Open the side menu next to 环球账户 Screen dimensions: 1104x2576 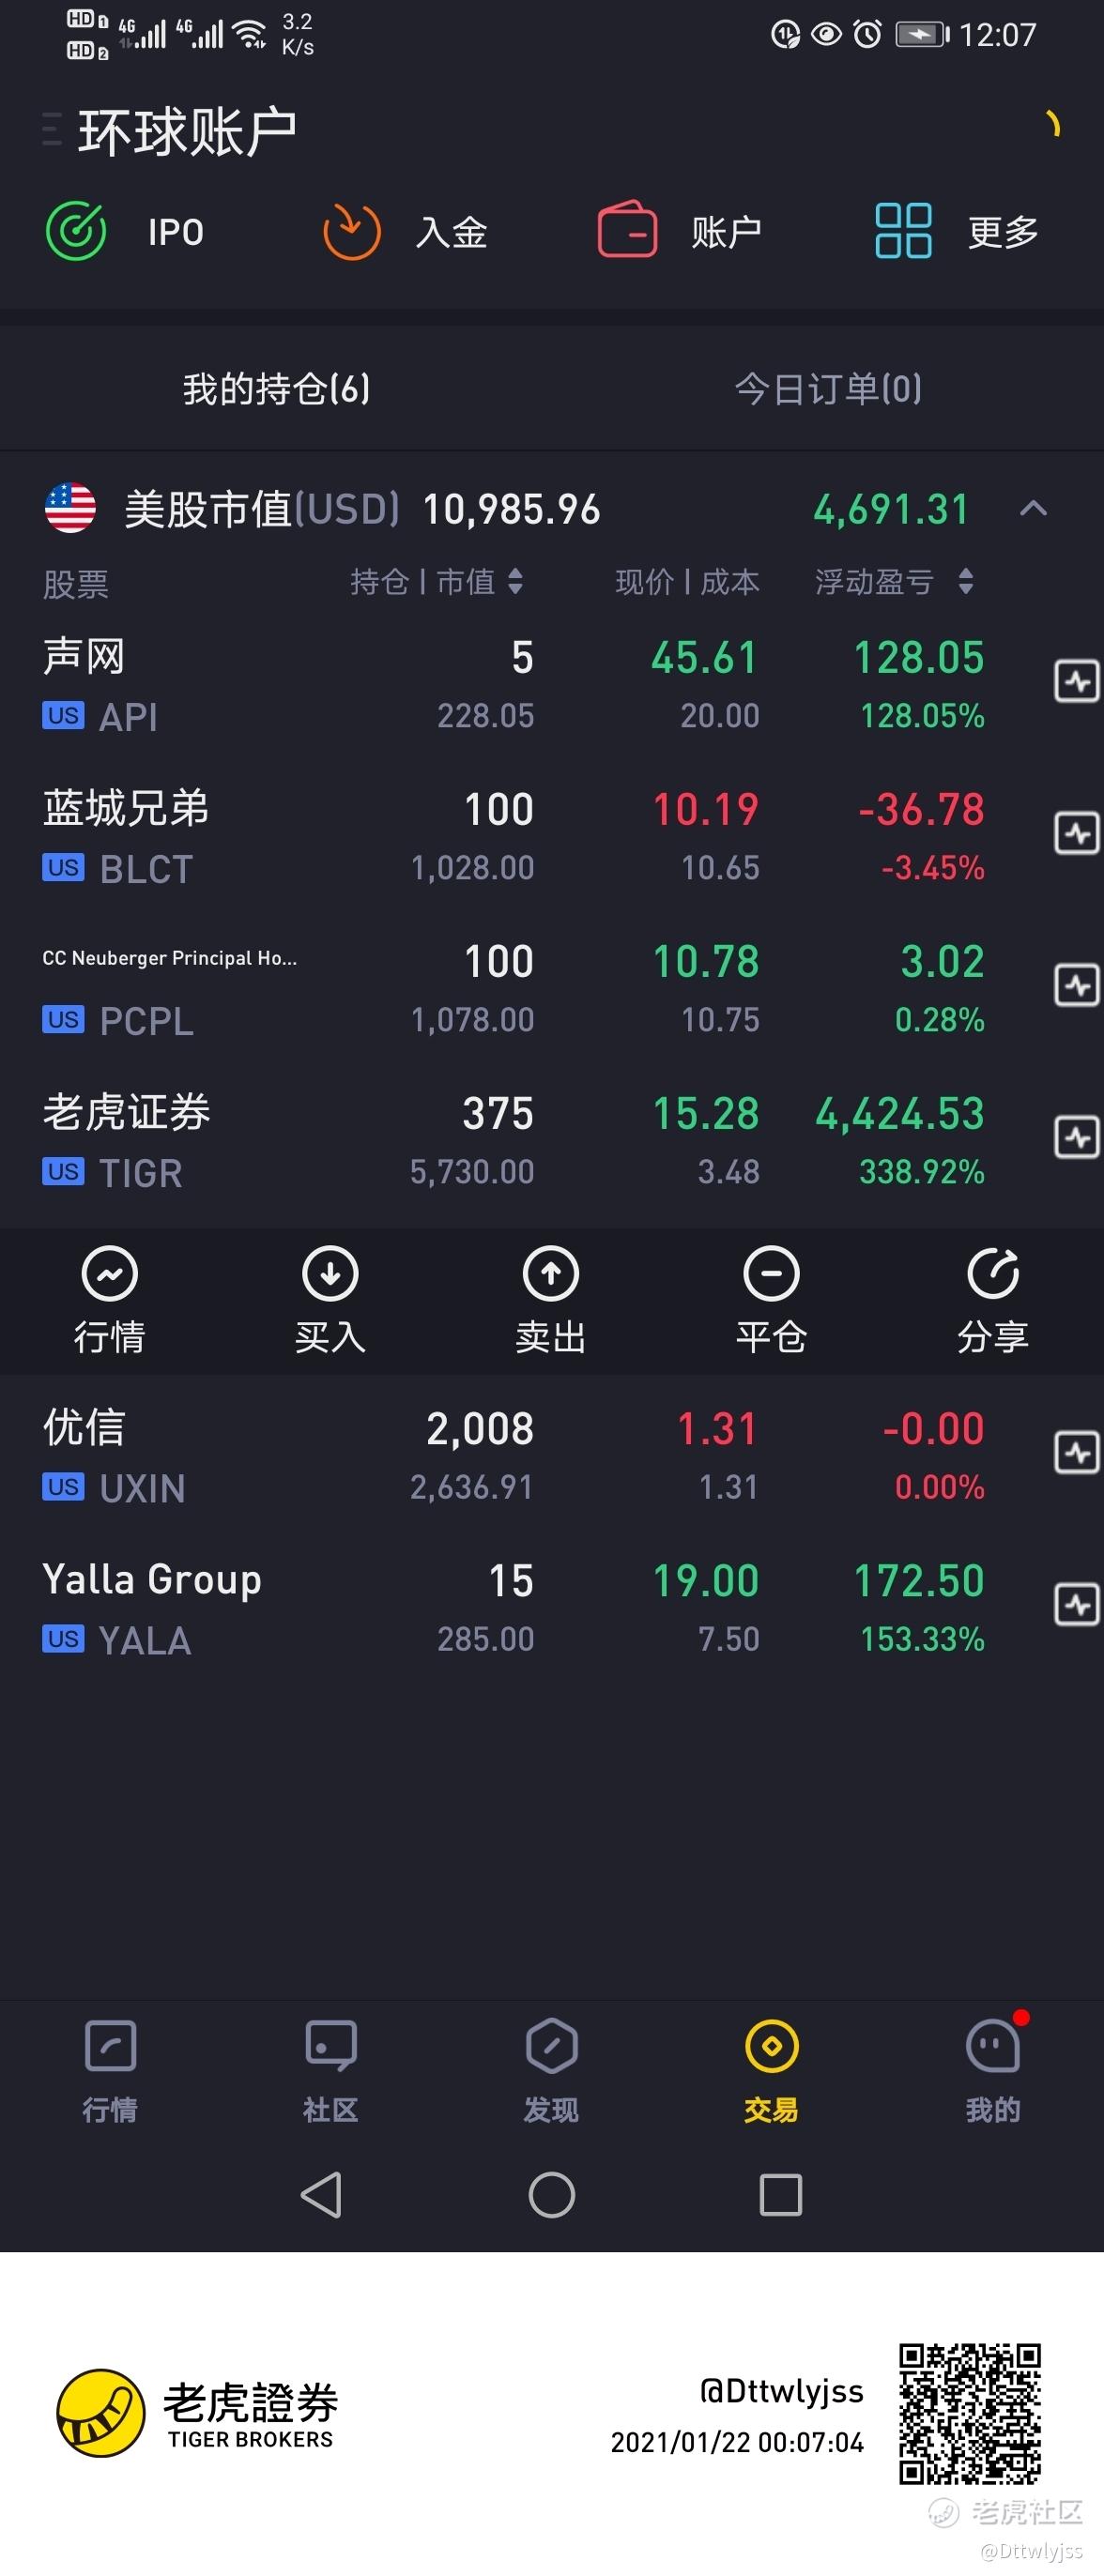pos(52,130)
